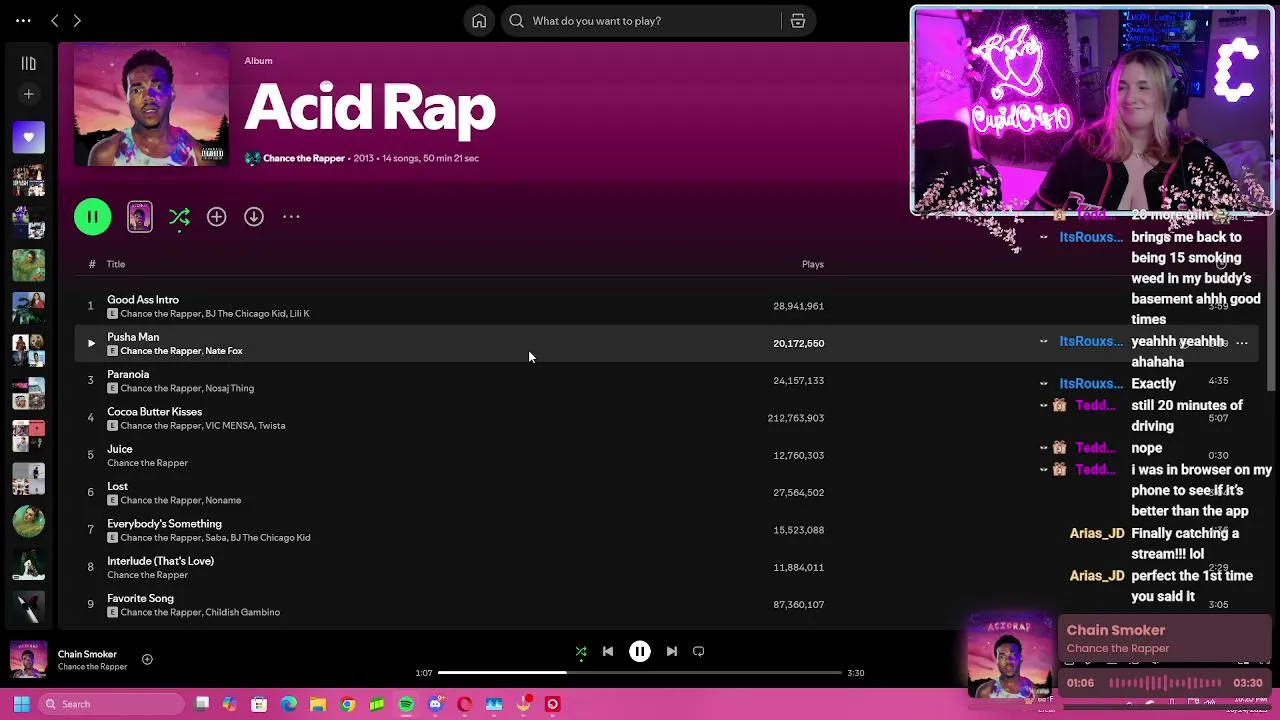Open VIC MENSA artist link
1280x720 pixels.
(229, 426)
